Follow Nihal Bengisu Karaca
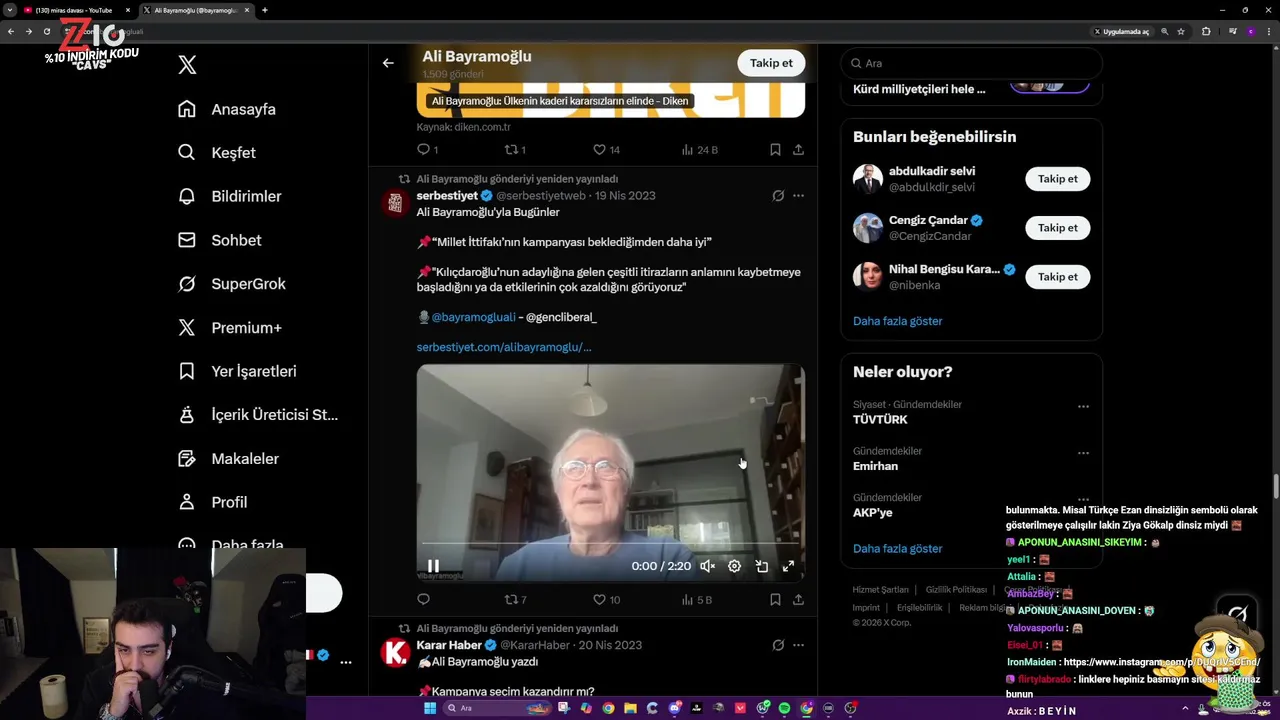The height and width of the screenshot is (720, 1280). (1057, 277)
